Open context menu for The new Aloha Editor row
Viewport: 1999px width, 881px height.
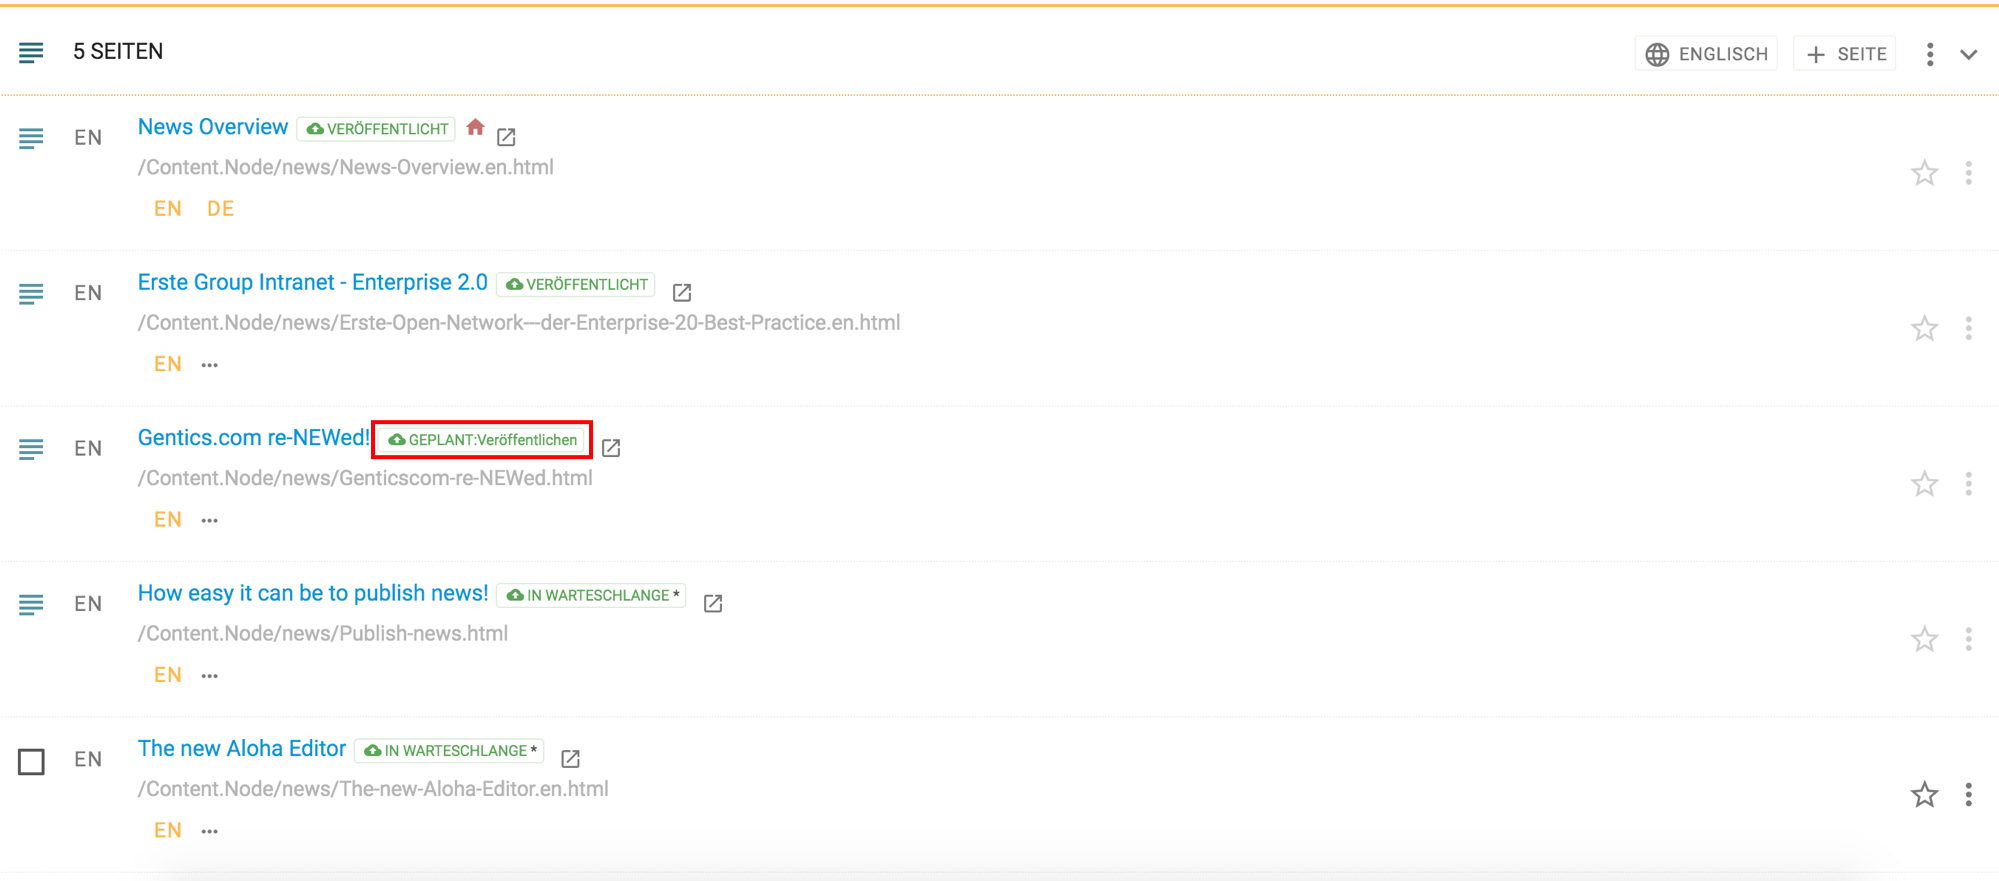point(1968,795)
